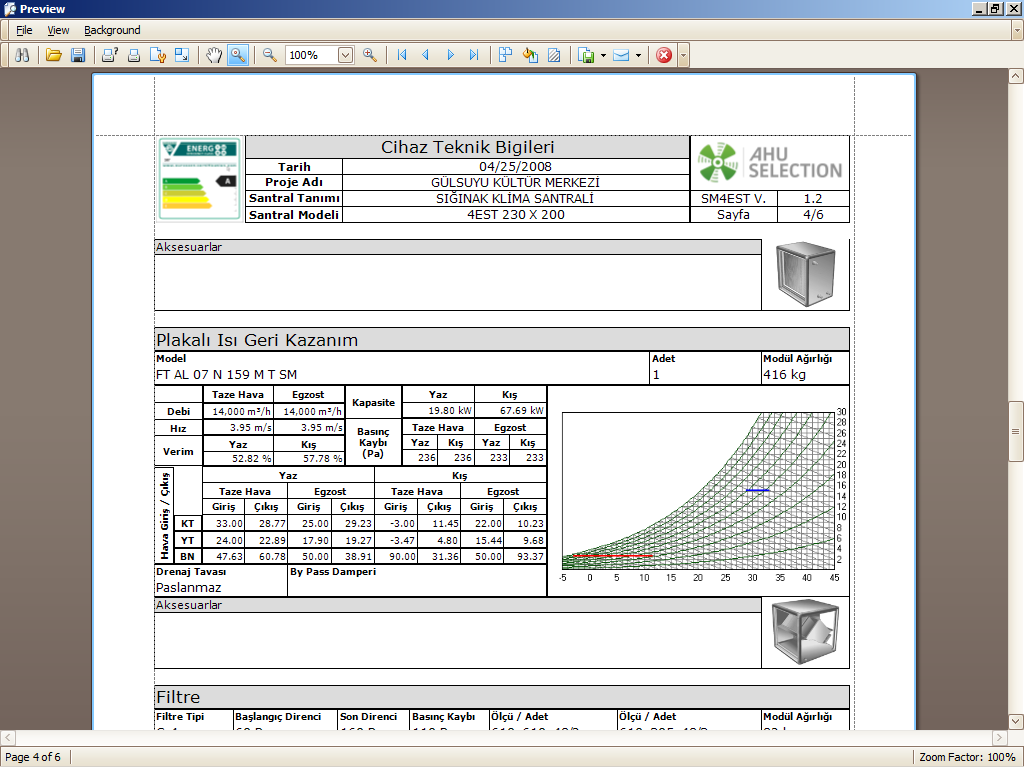
Task: Click the paint bucket background color icon
Action: 530,55
